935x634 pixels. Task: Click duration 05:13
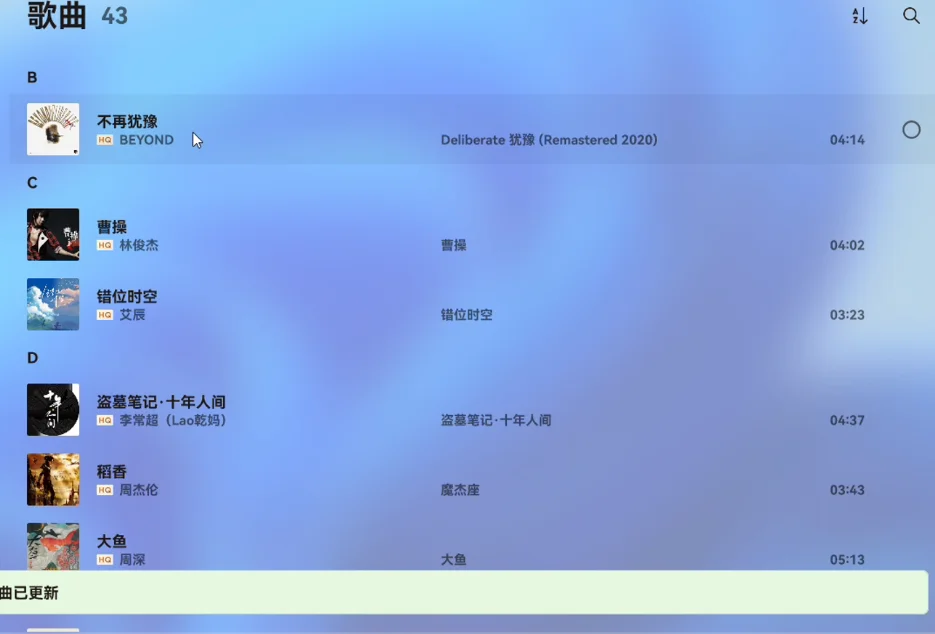coord(847,560)
